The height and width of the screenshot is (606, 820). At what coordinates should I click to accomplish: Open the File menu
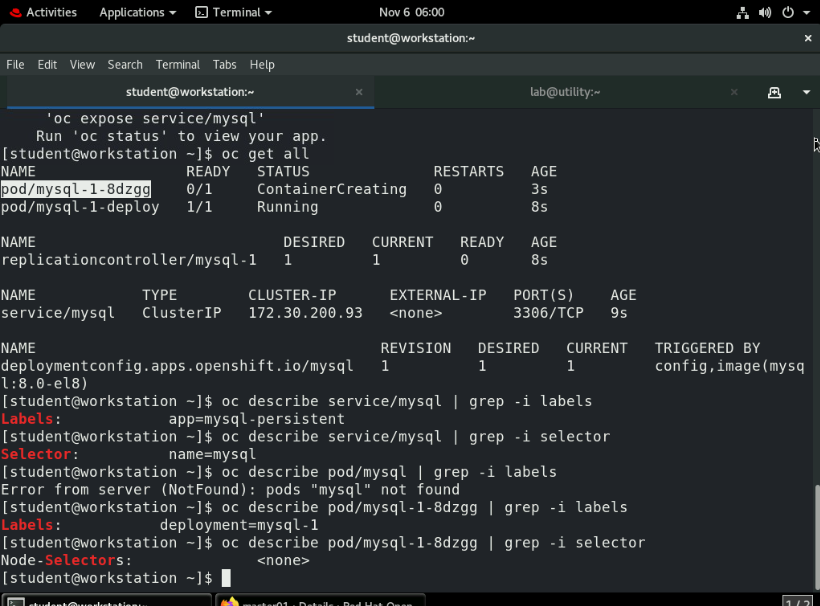pyautogui.click(x=15, y=64)
